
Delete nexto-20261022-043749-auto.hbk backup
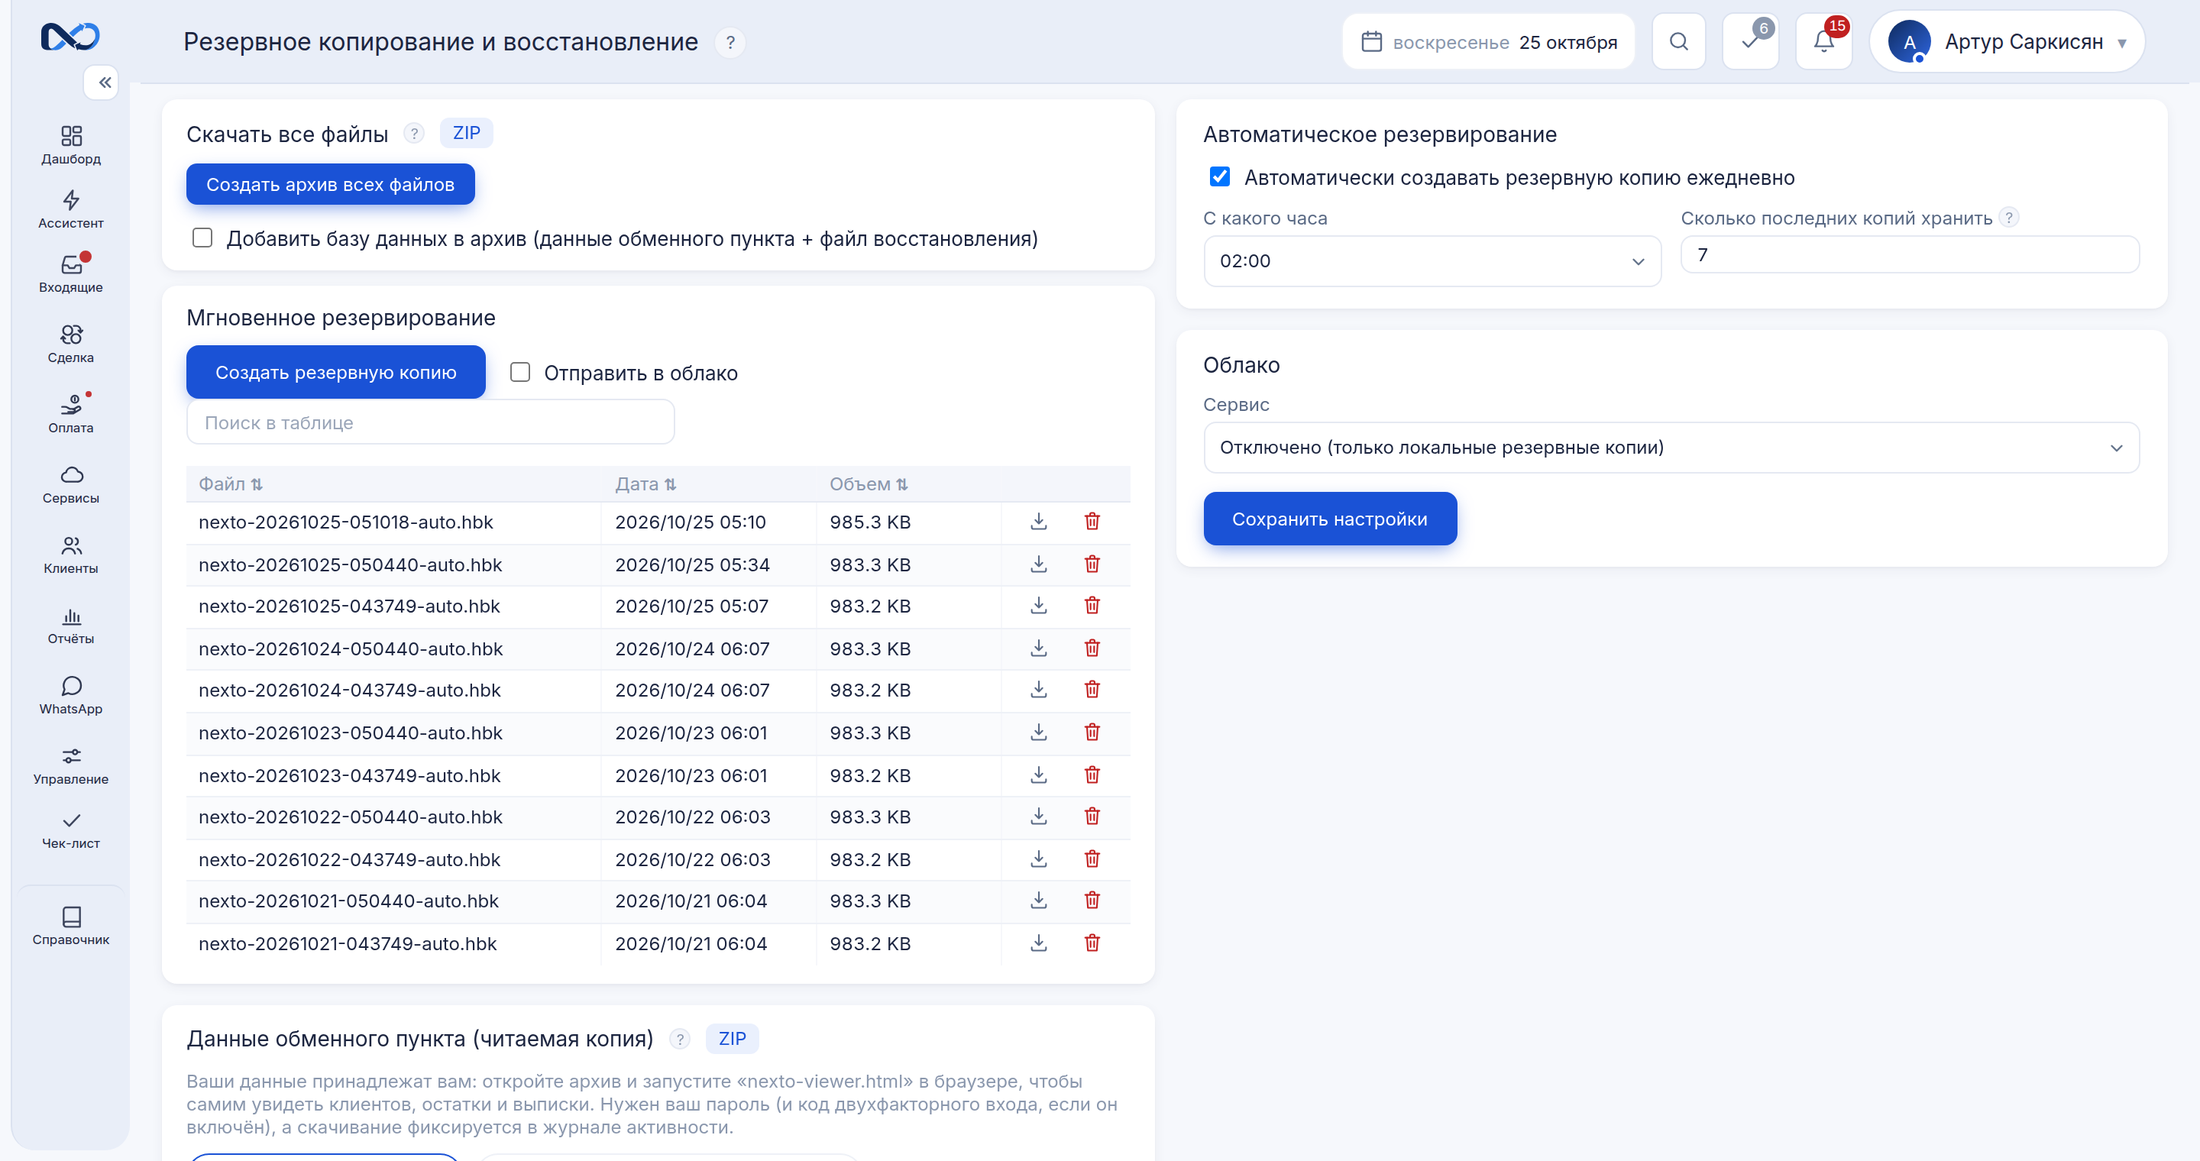click(x=1092, y=860)
